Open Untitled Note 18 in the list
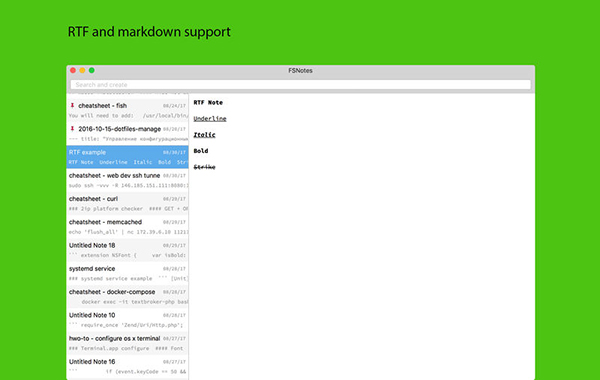Viewport: 600px width, 380px height. [127, 250]
